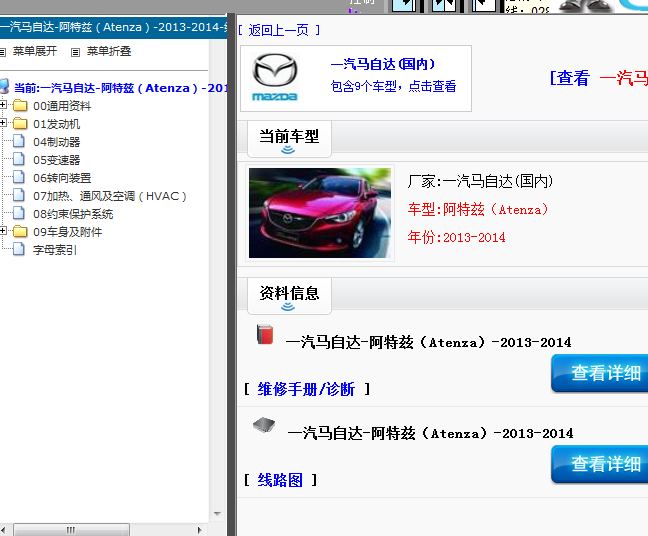Click the right-pane layout icon in top toolbar

[x=484, y=5]
